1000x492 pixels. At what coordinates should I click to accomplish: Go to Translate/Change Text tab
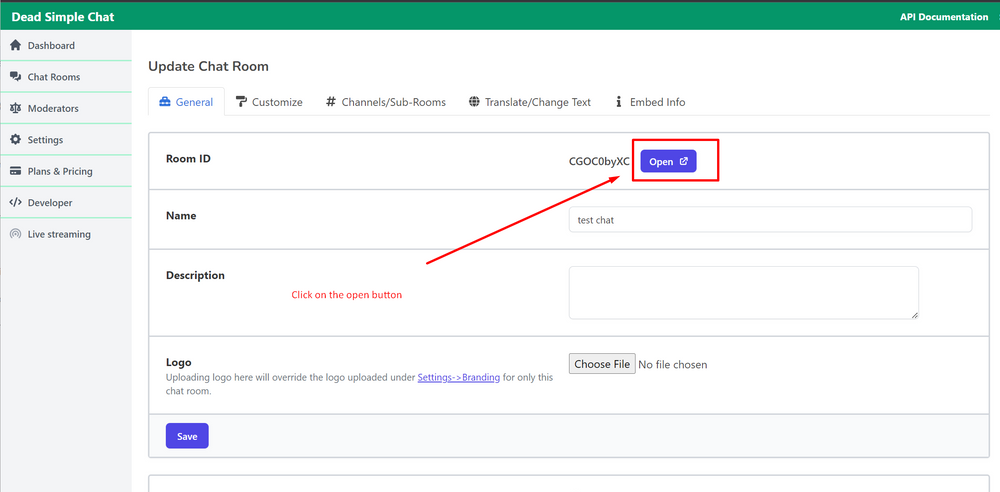[529, 102]
